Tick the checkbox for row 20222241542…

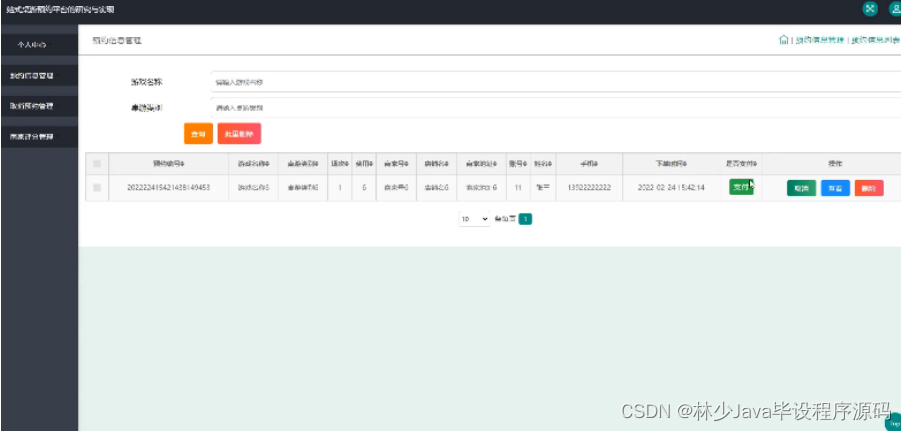point(97,187)
